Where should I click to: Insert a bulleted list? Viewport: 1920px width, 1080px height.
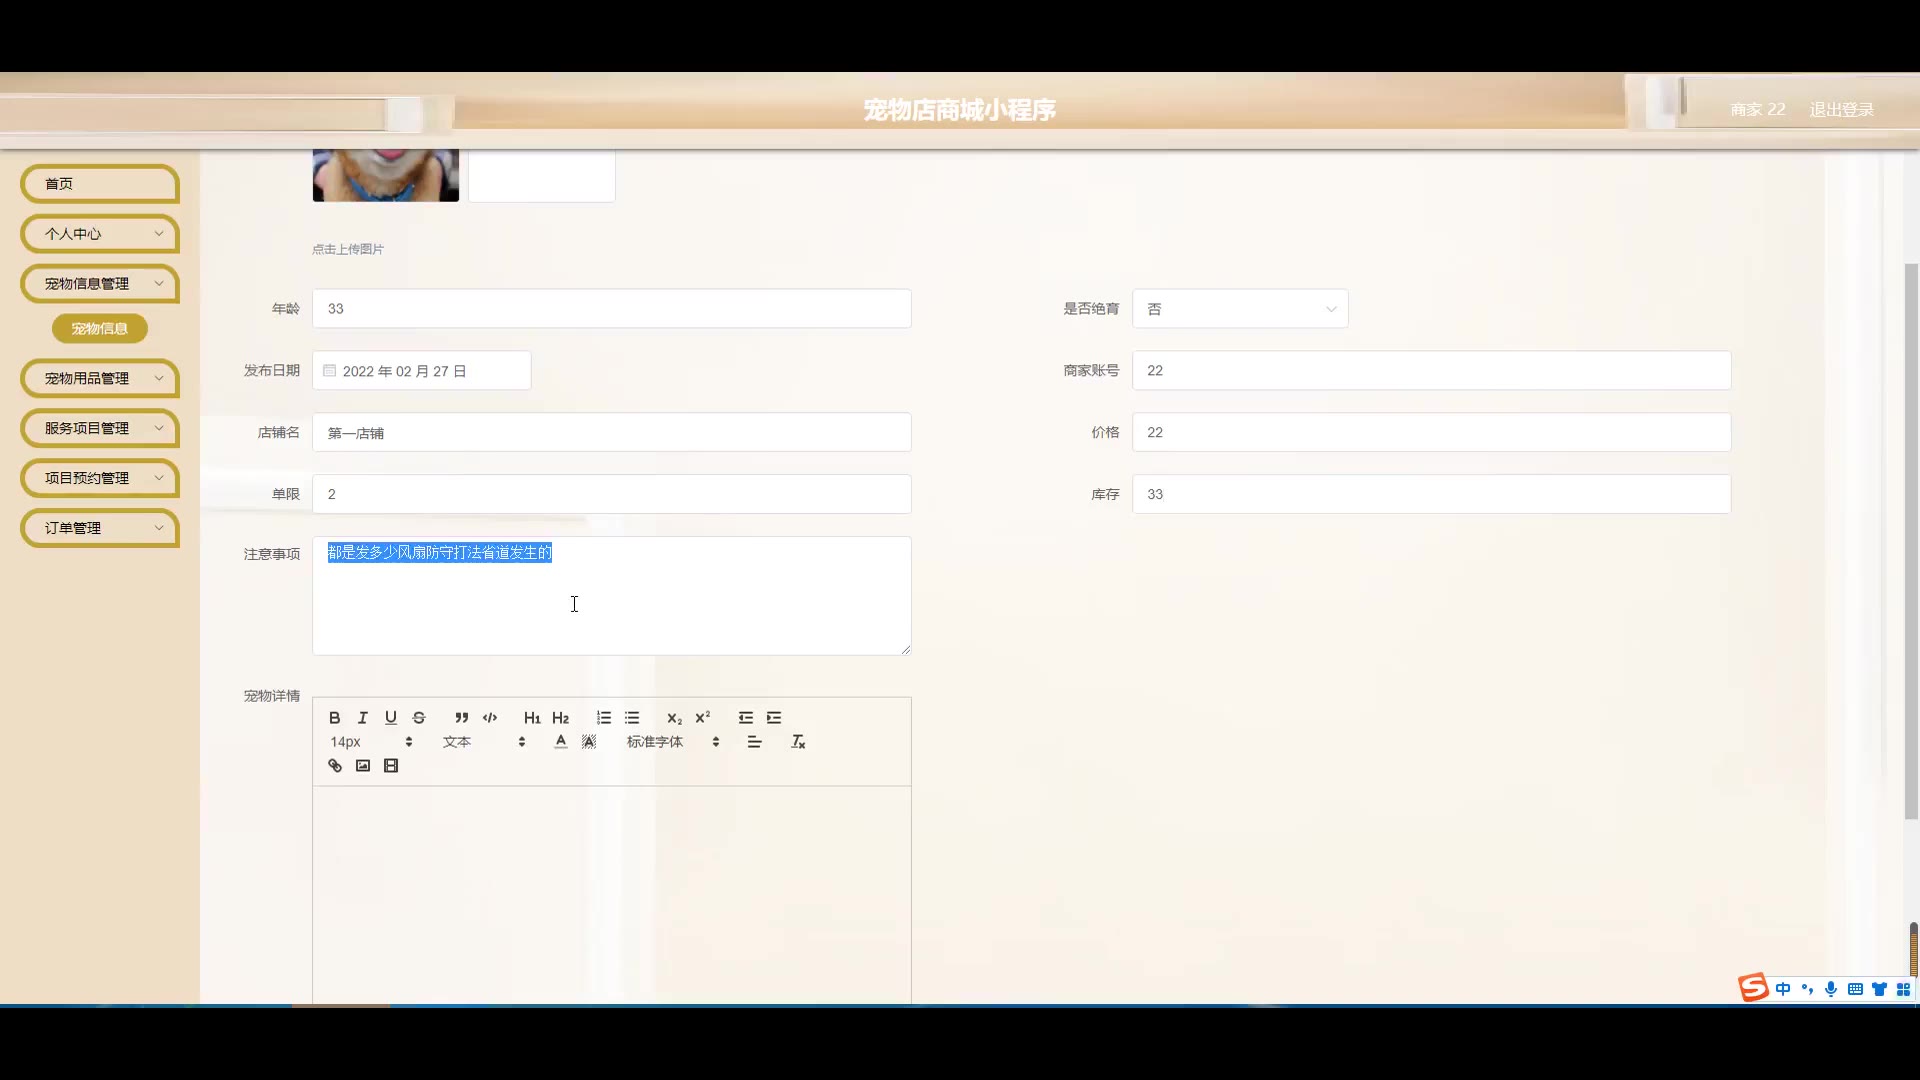click(x=632, y=718)
